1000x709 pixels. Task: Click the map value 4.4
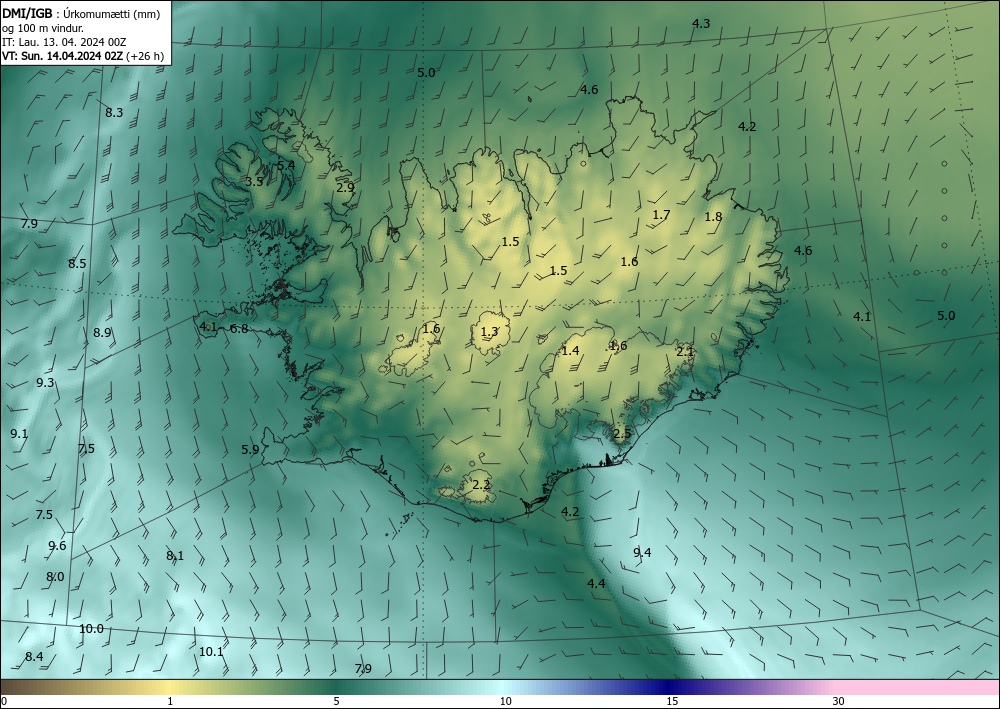click(596, 583)
